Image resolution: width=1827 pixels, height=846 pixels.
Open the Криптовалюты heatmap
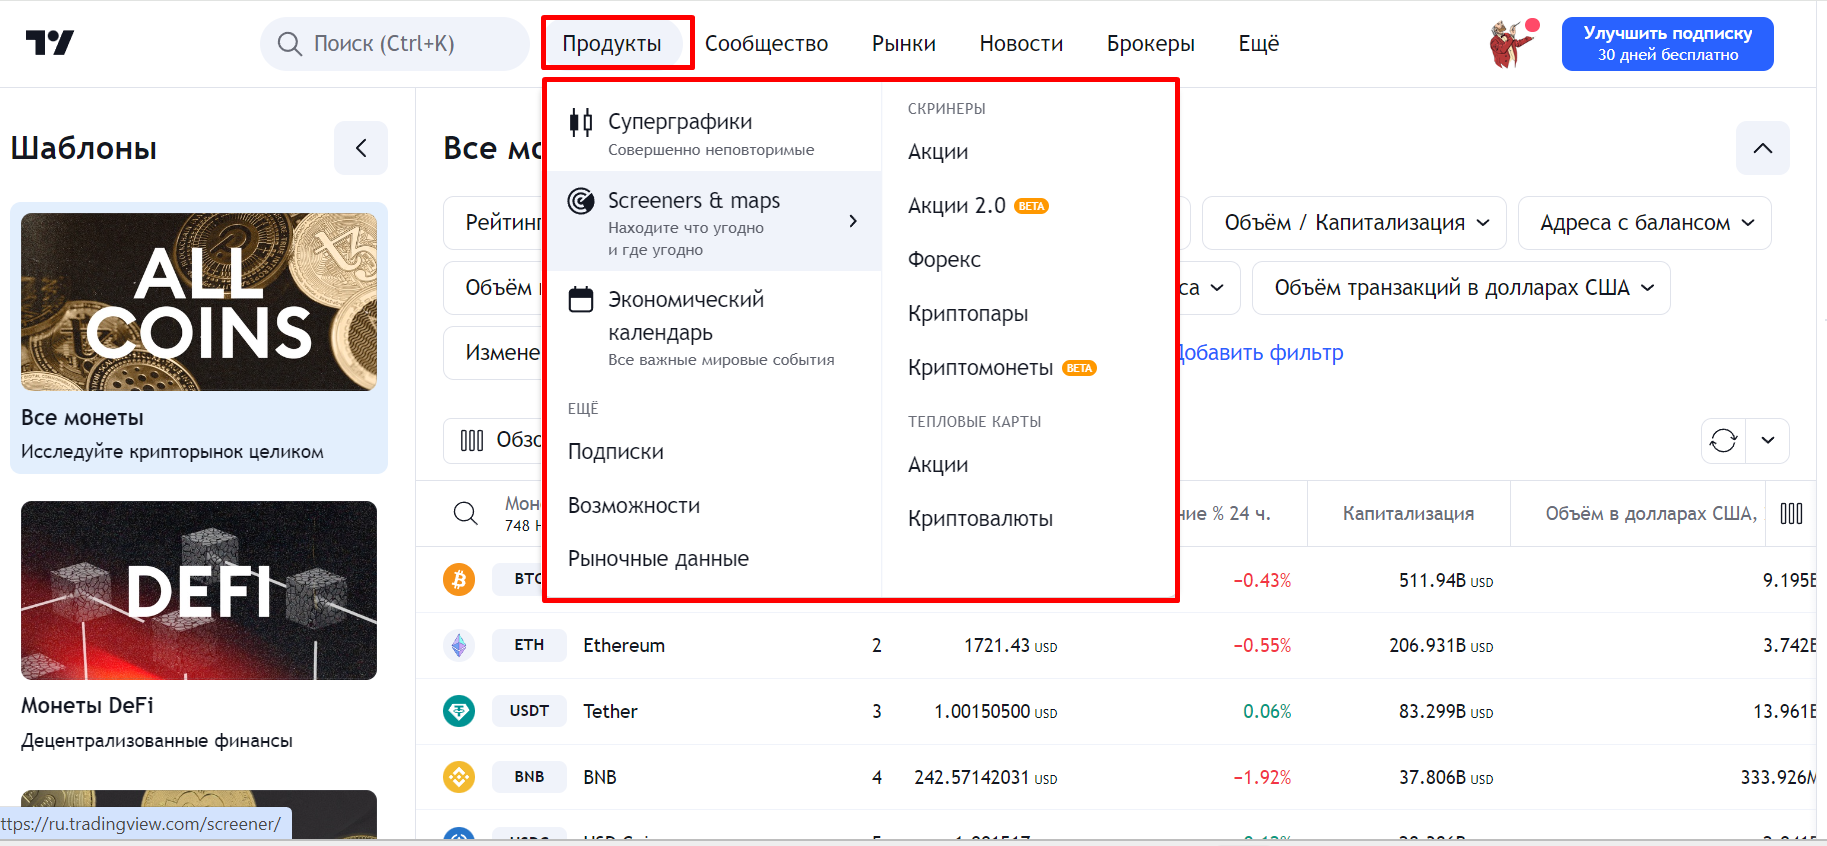click(x=980, y=519)
